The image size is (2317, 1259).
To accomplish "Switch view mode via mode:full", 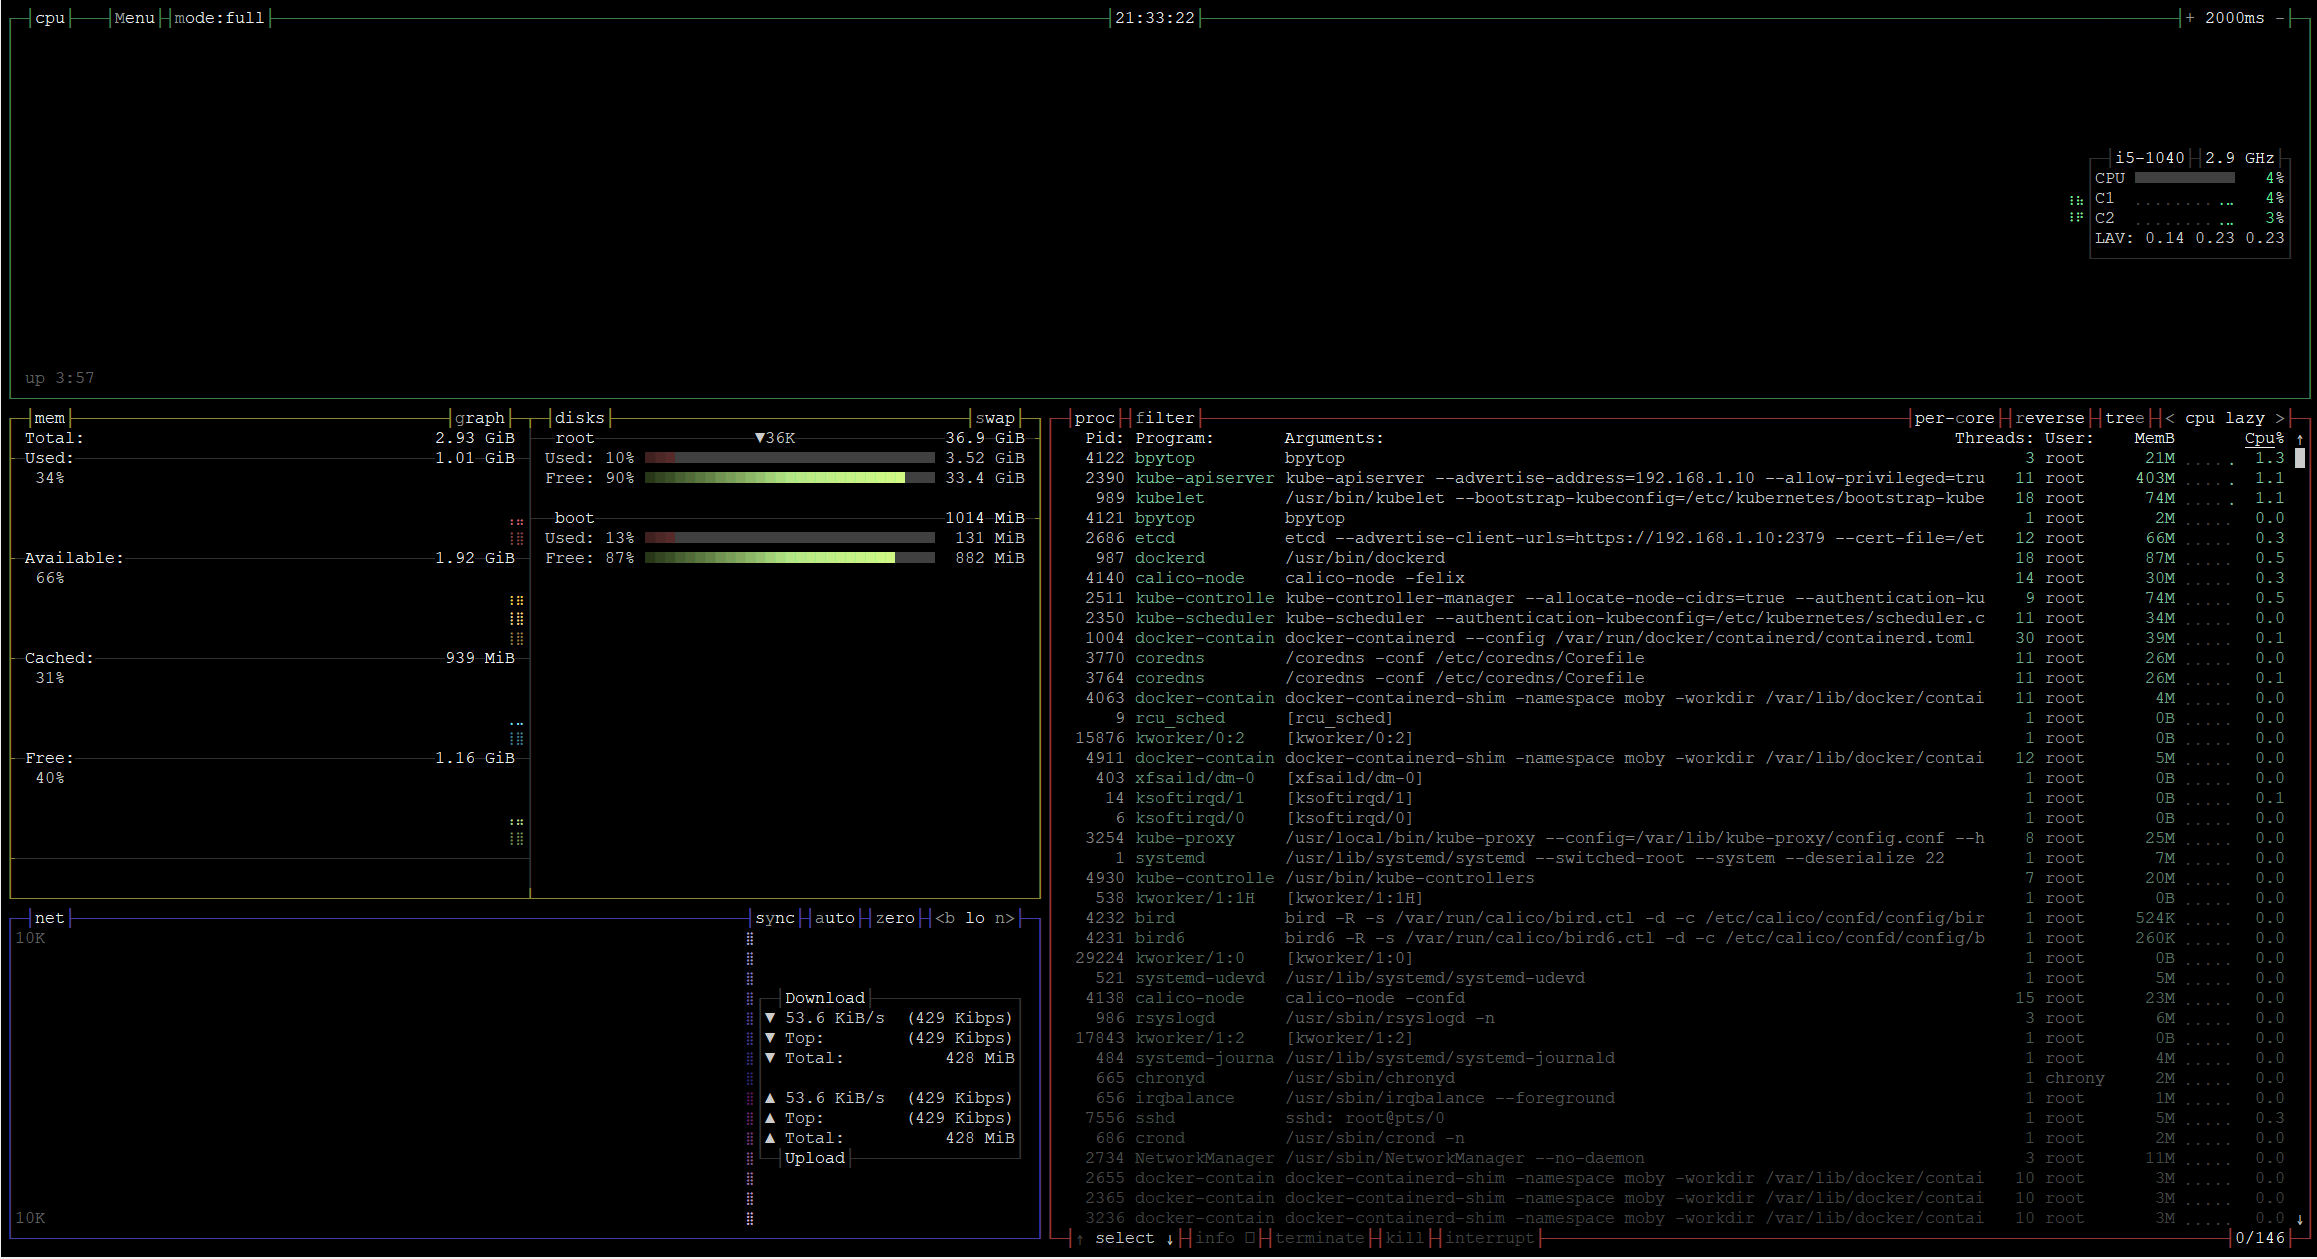I will coord(220,18).
